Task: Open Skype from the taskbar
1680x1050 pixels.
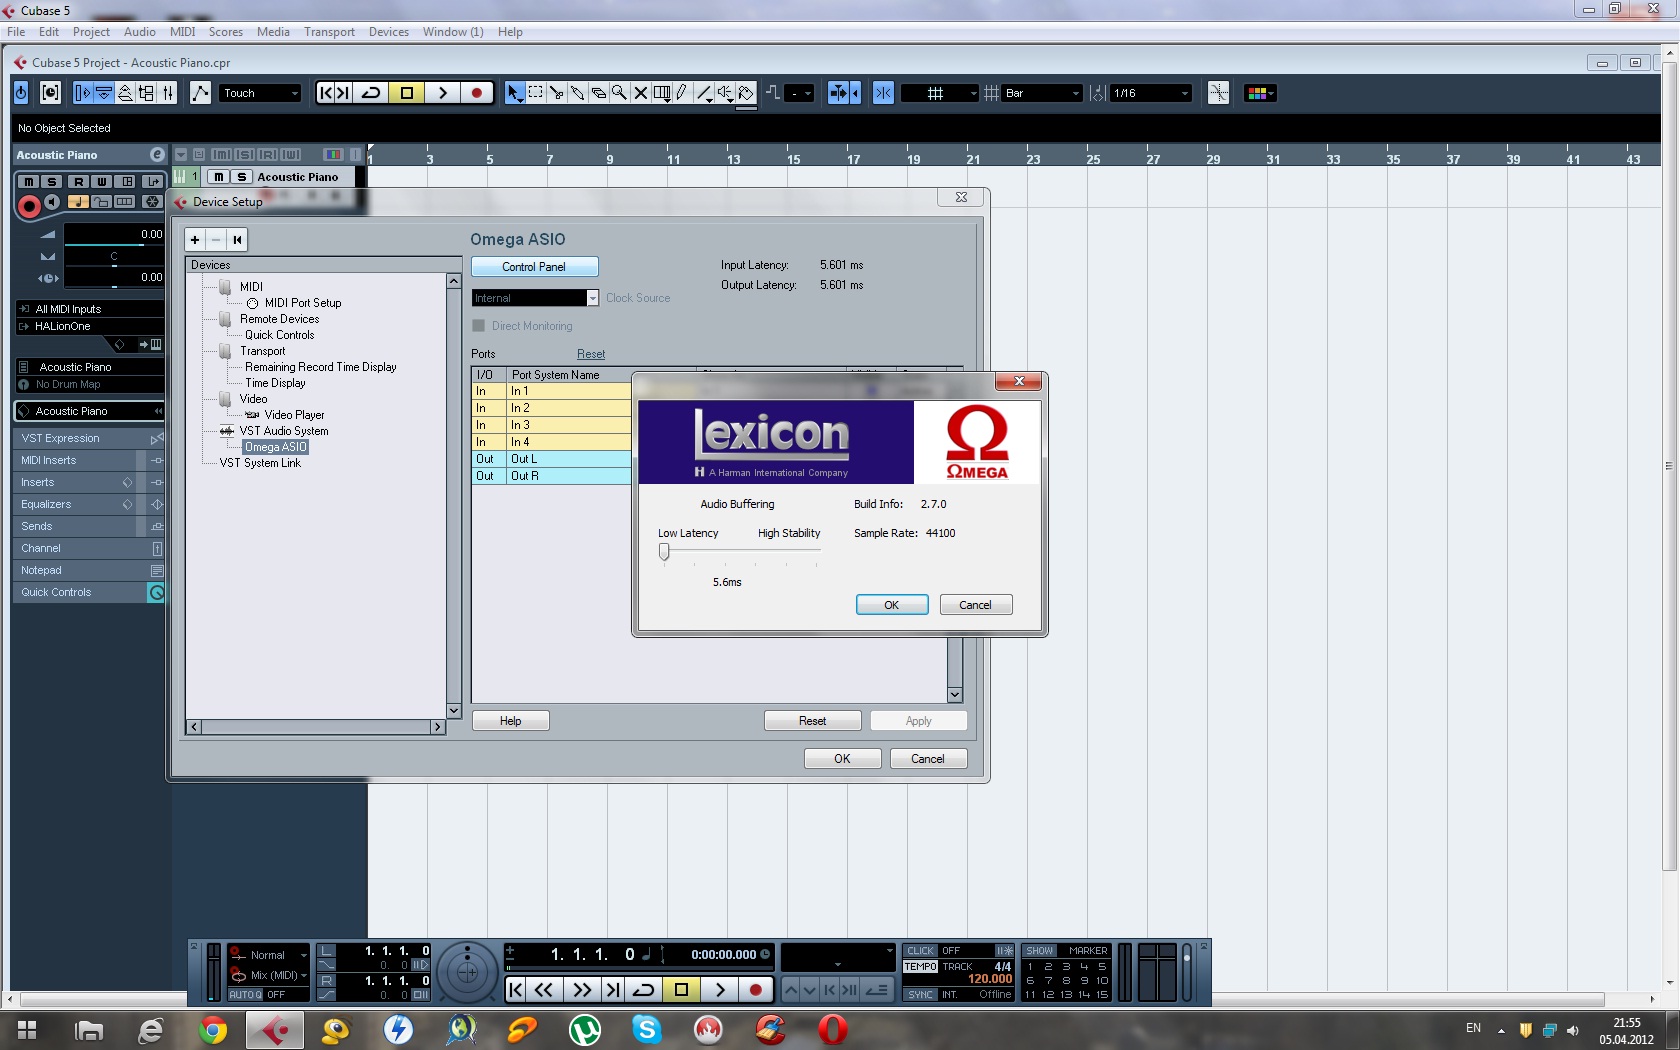Action: pyautogui.click(x=647, y=1029)
